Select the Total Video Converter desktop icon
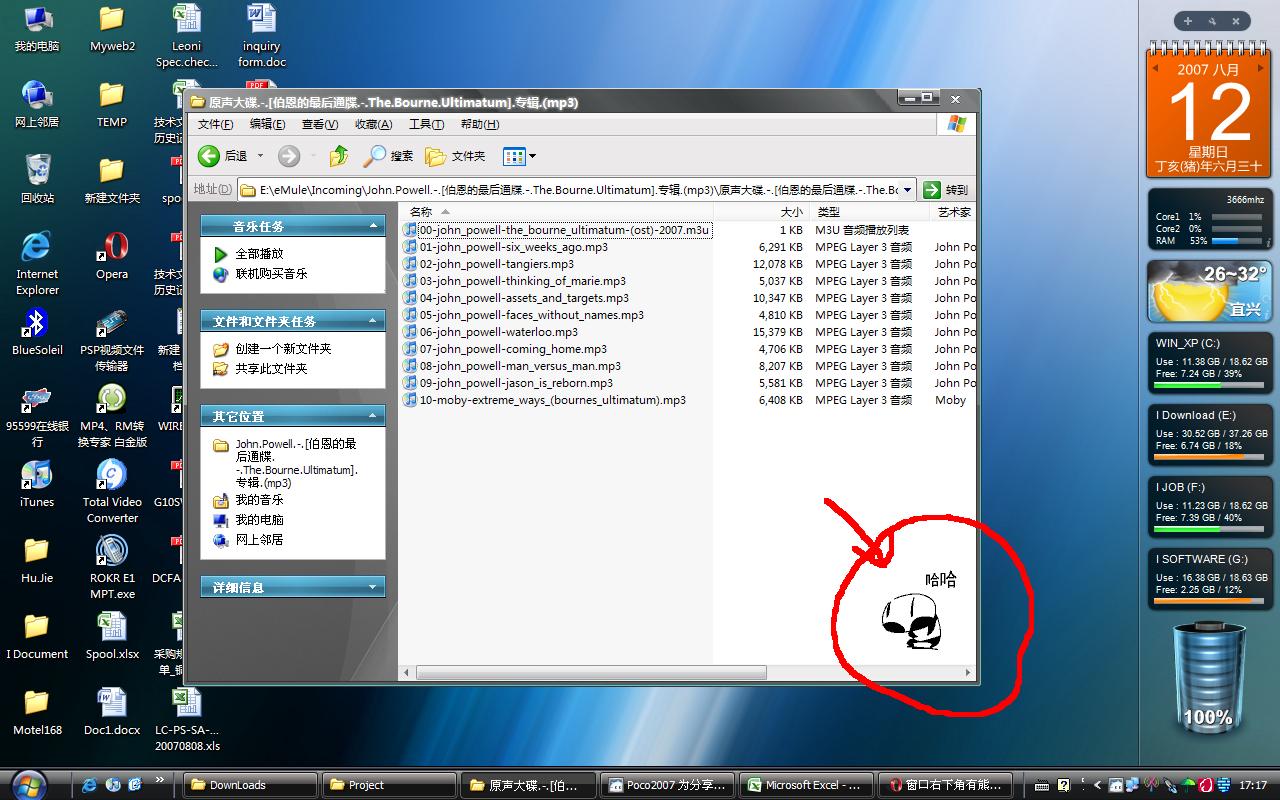Viewport: 1280px width, 800px height. click(112, 491)
